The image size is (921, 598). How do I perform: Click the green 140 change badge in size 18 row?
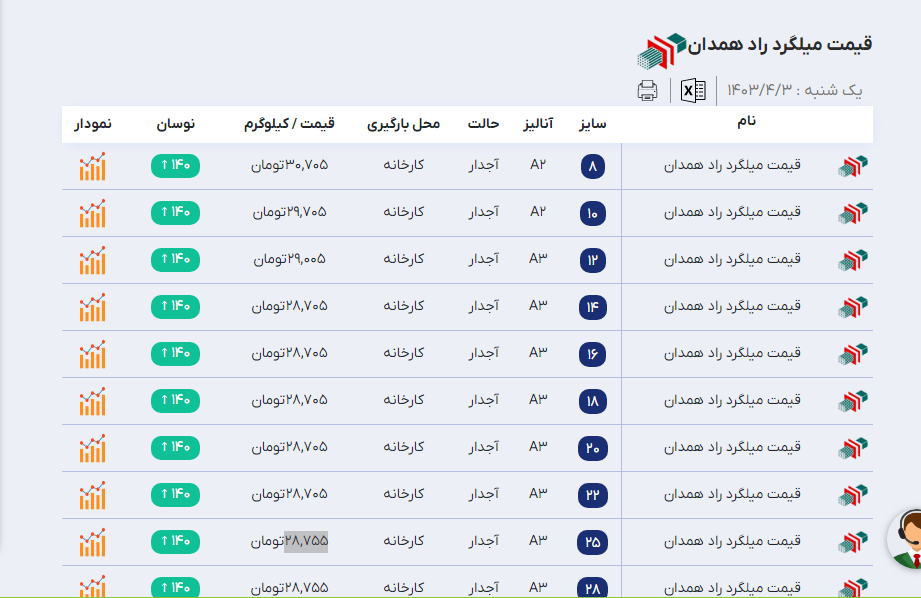[x=175, y=401]
